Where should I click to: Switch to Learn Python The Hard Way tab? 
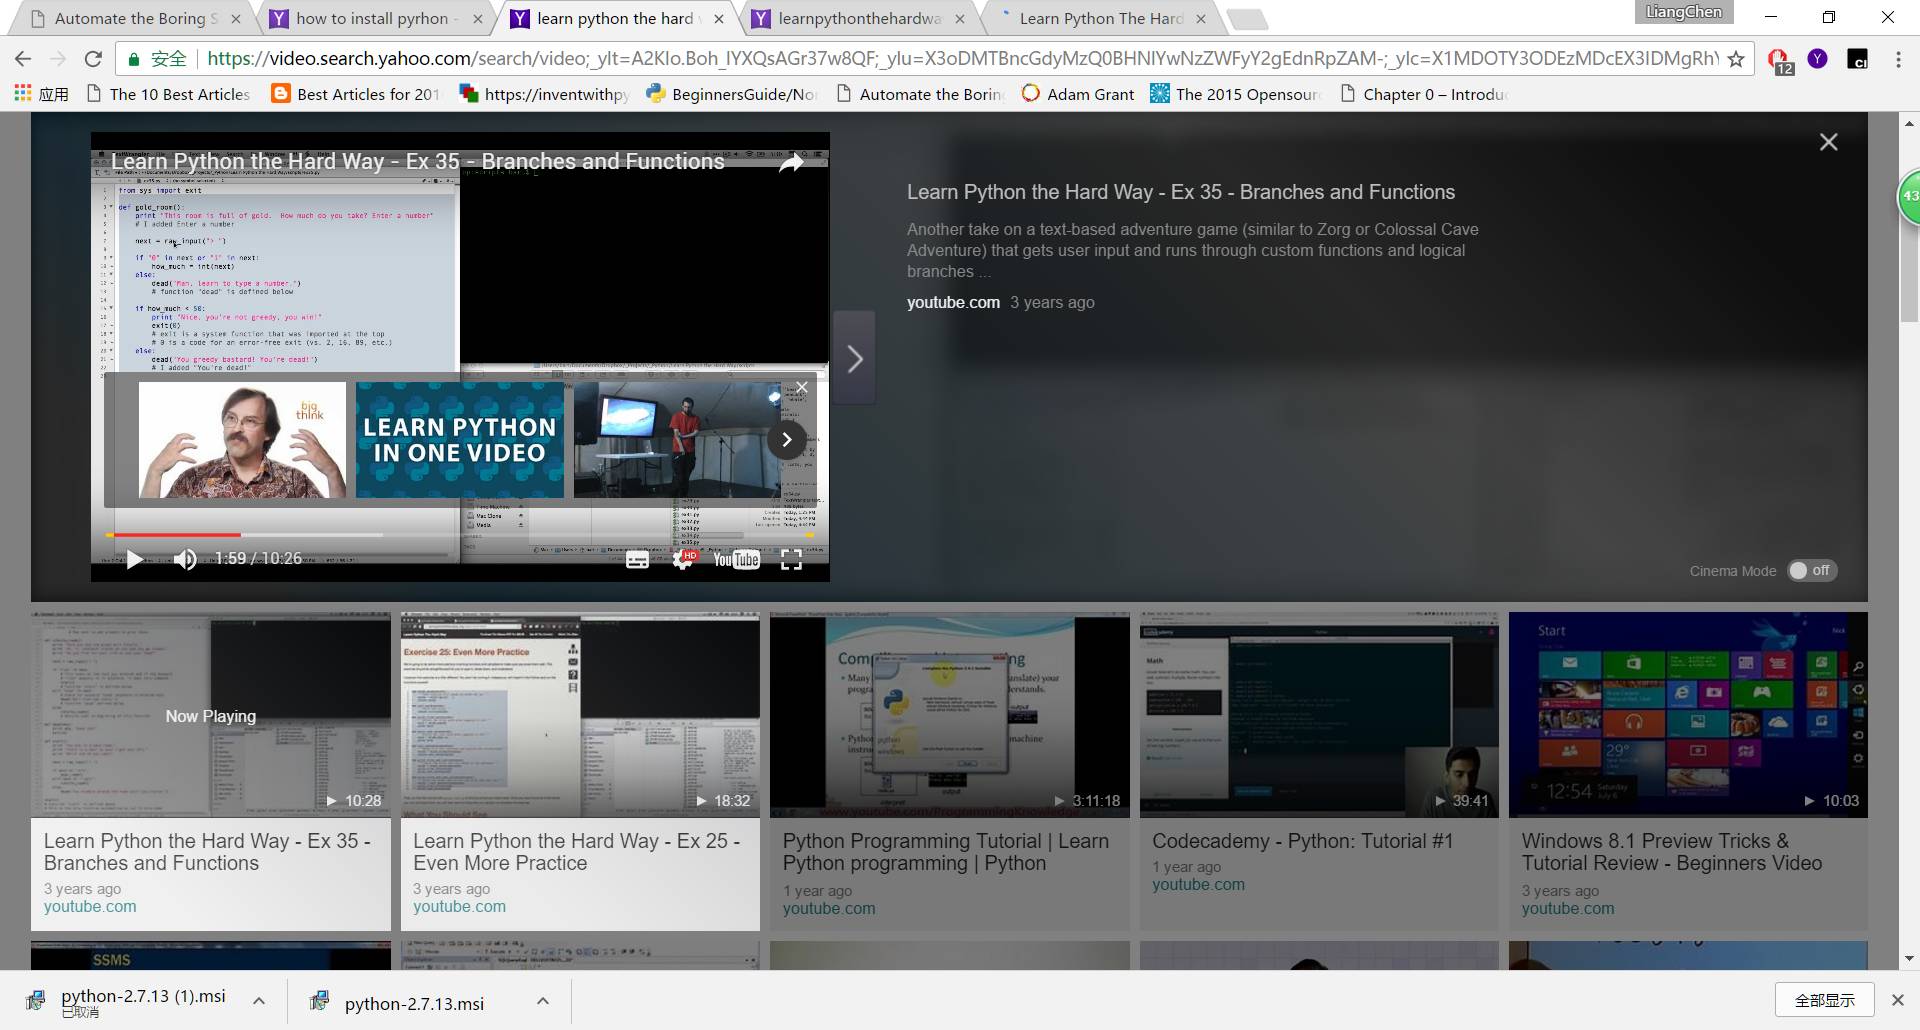coord(1100,18)
